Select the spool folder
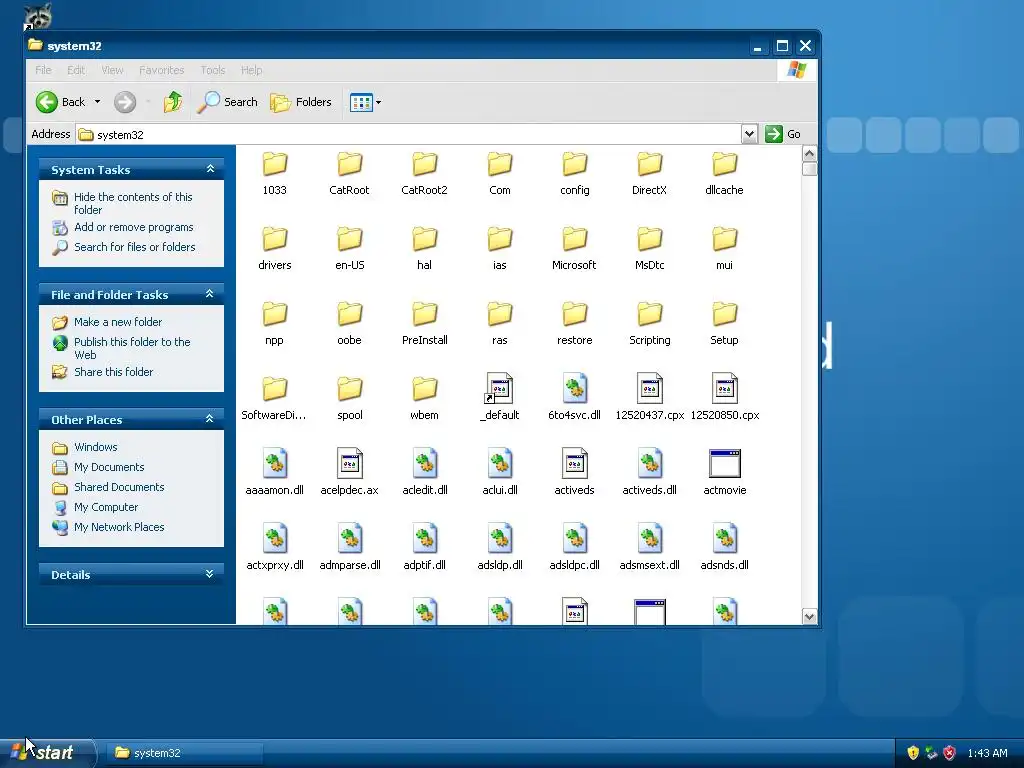This screenshot has width=1024, height=768. [x=349, y=399]
